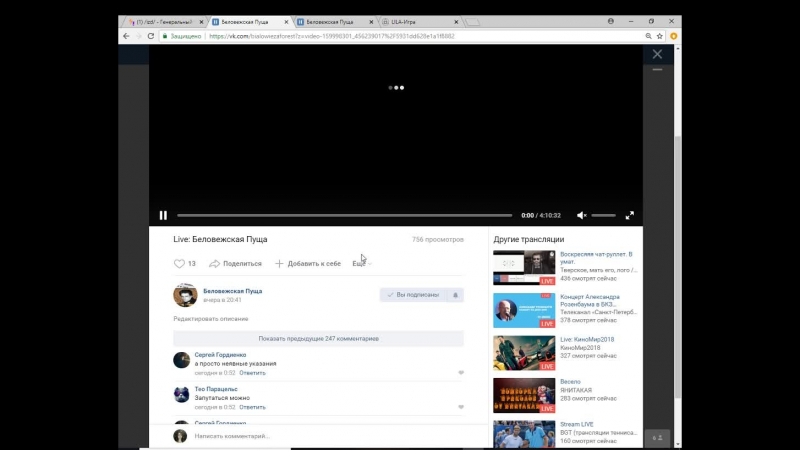Viewport: 800px width, 450px height.
Task: Show previous 247 comments
Action: (318, 338)
